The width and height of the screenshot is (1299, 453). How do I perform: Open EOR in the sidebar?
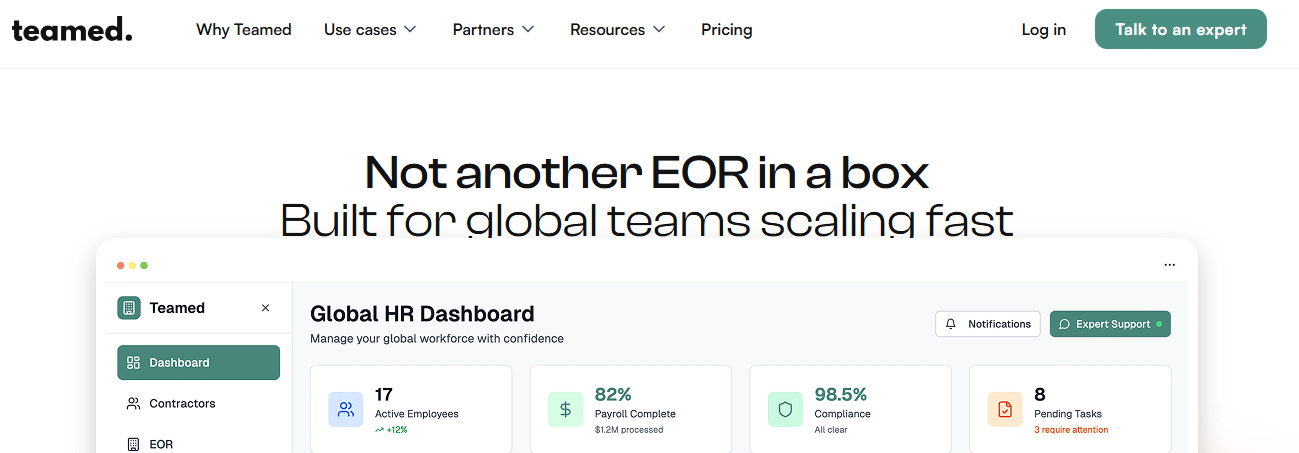click(x=198, y=444)
